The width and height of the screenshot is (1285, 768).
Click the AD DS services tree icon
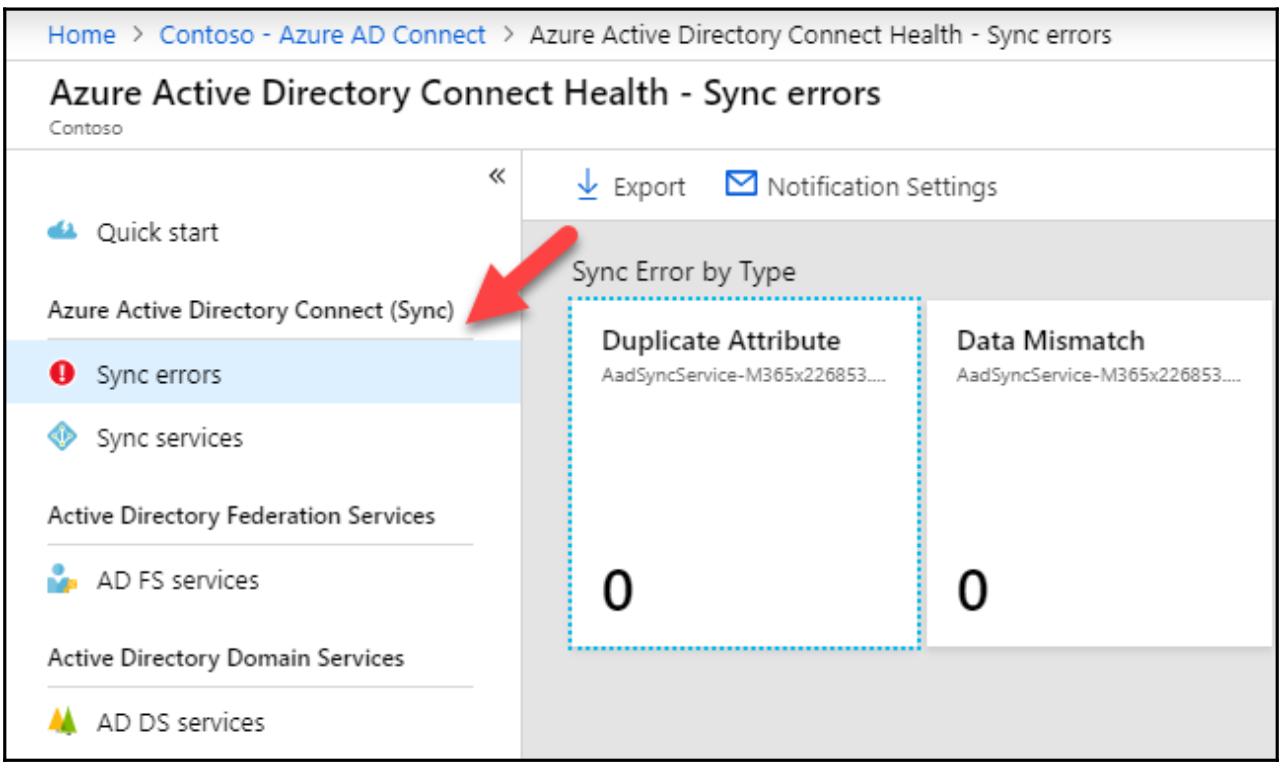(x=62, y=722)
